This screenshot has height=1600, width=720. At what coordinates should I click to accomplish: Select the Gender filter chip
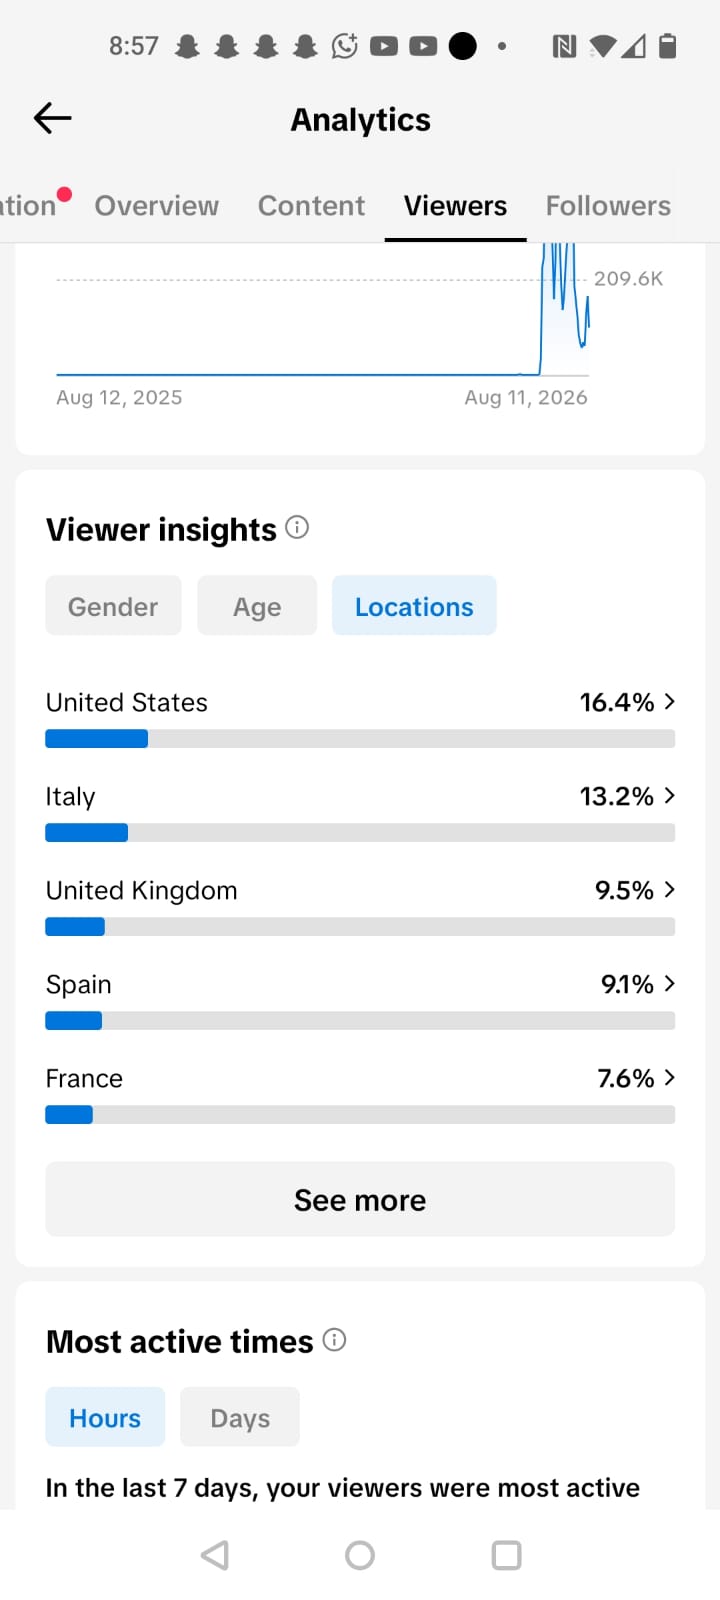click(x=113, y=606)
